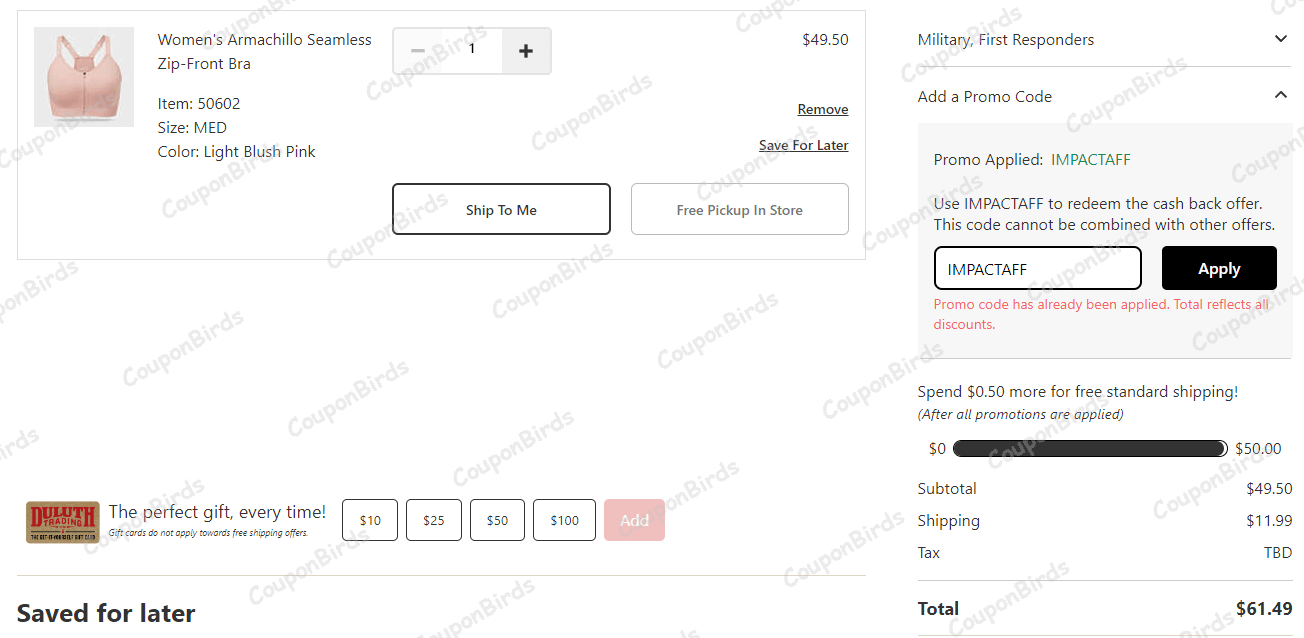The image size is (1304, 638).
Task: Click the promo code input field
Action: point(1037,268)
